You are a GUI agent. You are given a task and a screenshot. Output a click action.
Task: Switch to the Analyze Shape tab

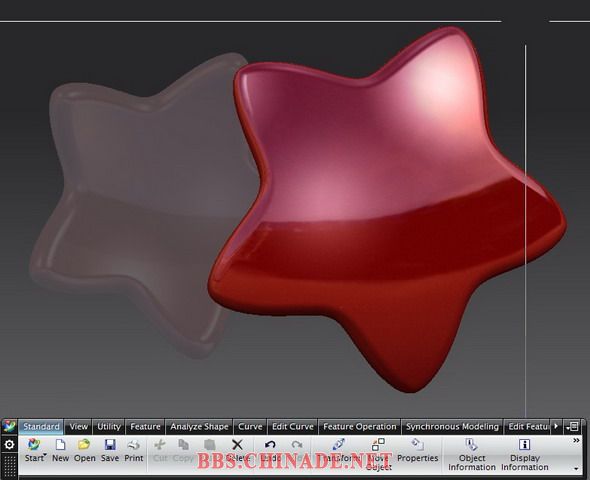tap(199, 427)
